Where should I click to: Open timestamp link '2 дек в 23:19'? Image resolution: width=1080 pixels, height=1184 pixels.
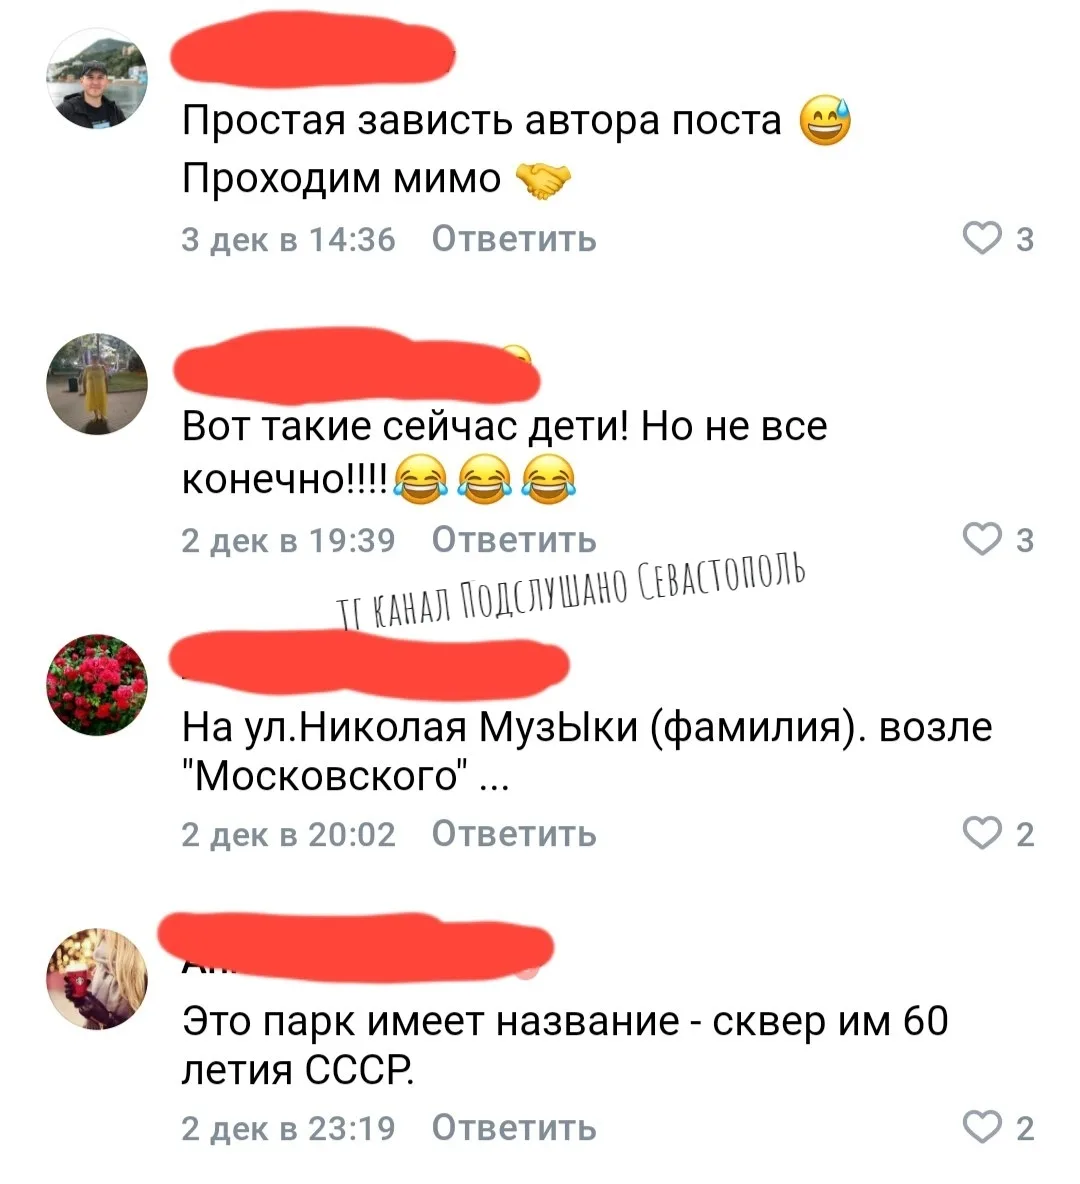289,1127
